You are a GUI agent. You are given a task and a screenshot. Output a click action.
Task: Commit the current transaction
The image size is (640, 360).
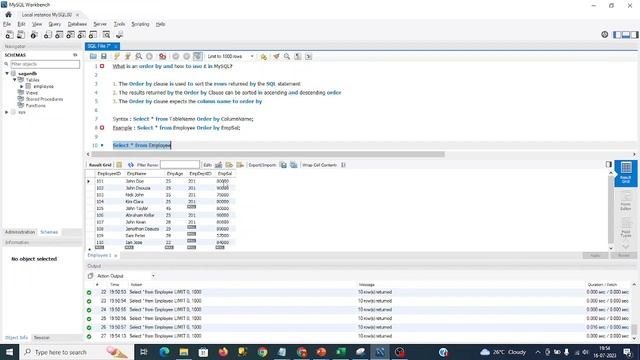pos(176,56)
